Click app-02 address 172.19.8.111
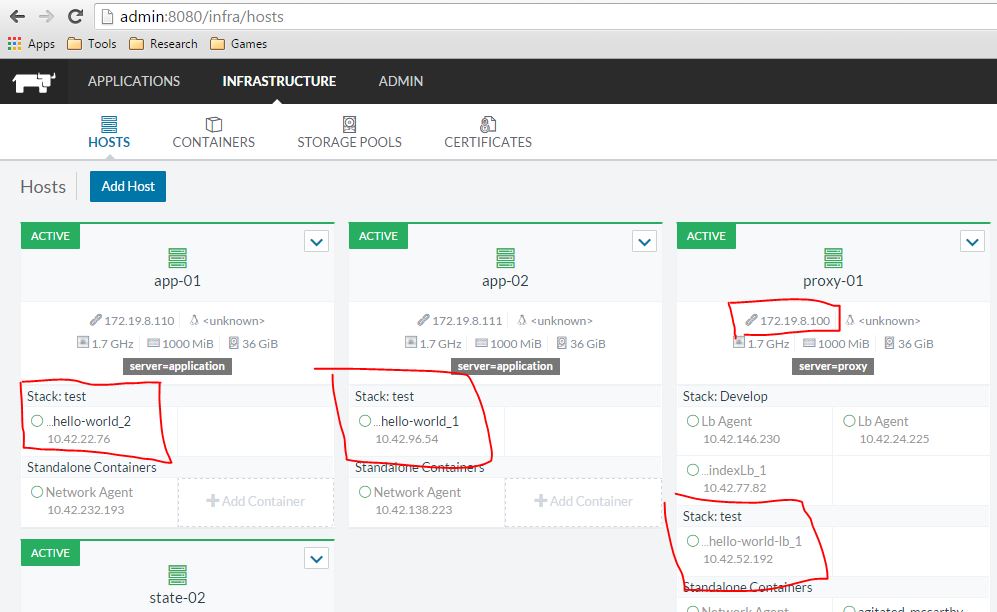The image size is (997, 612). (x=467, y=321)
